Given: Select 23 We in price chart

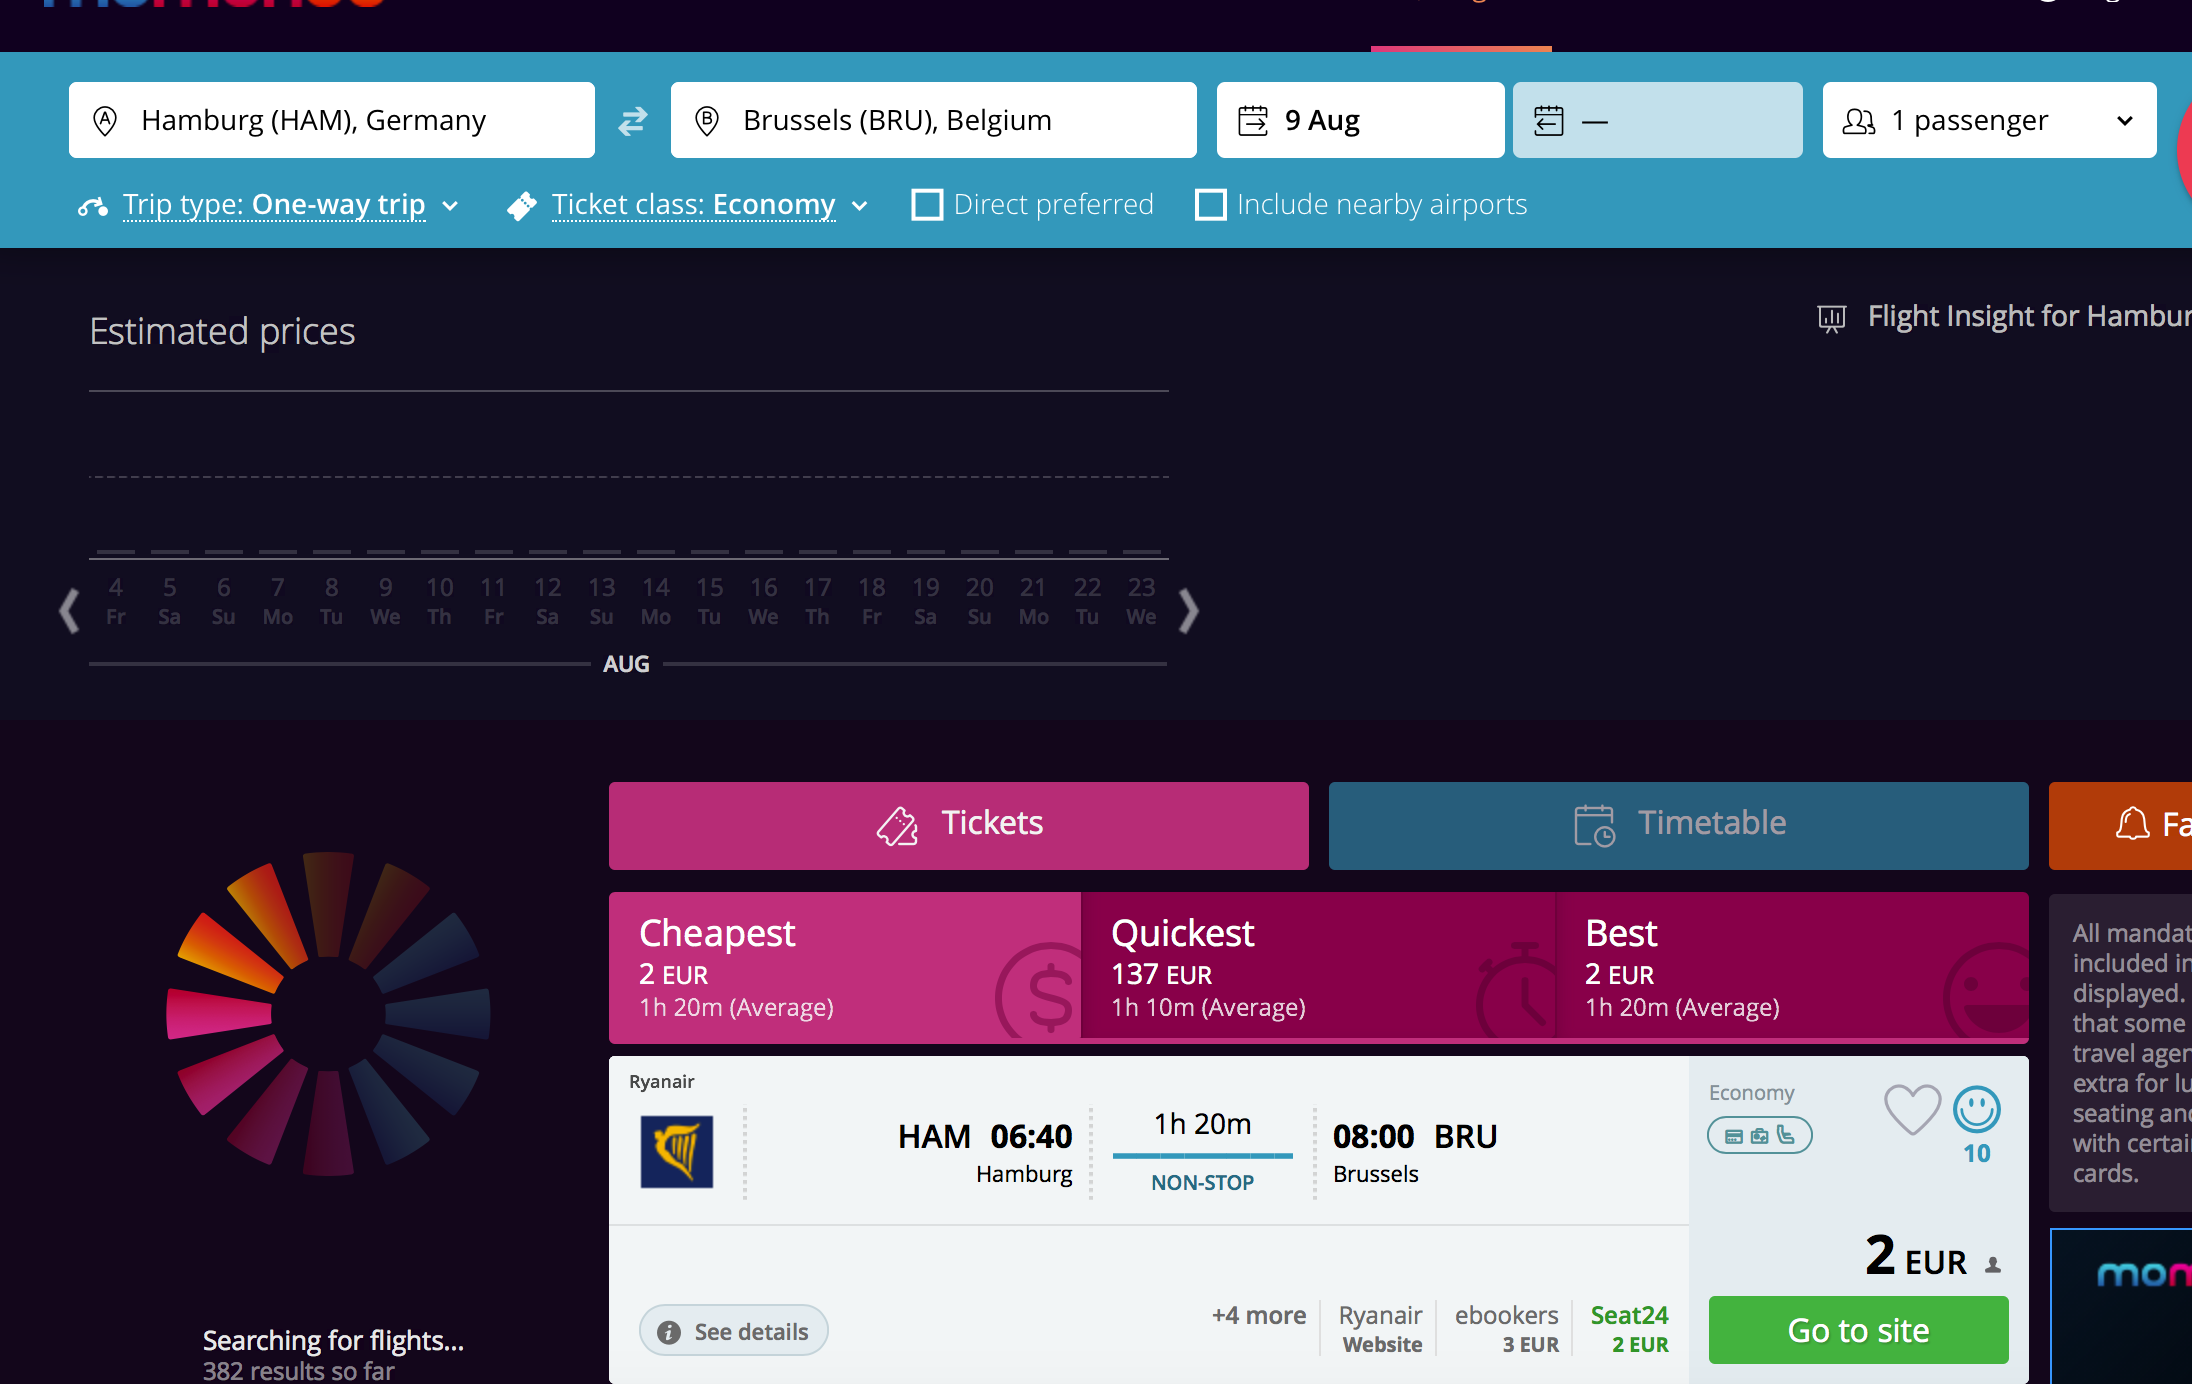Looking at the screenshot, I should pos(1141,601).
